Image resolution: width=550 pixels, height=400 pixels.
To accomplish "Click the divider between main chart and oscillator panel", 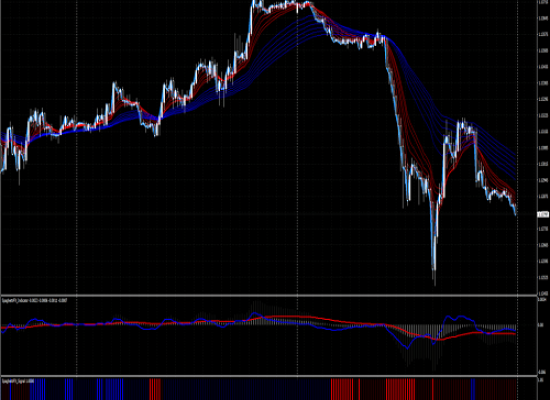I will [x=269, y=295].
